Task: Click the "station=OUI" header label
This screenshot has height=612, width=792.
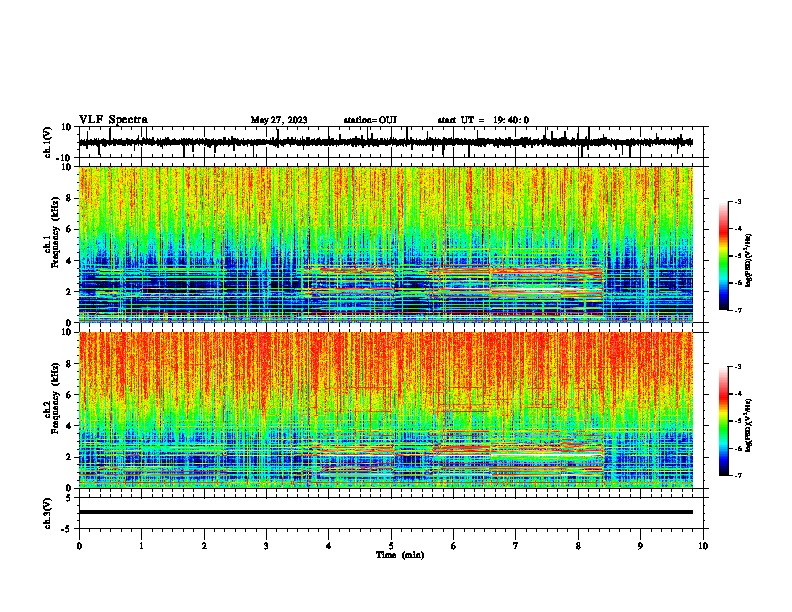Action: [370, 120]
